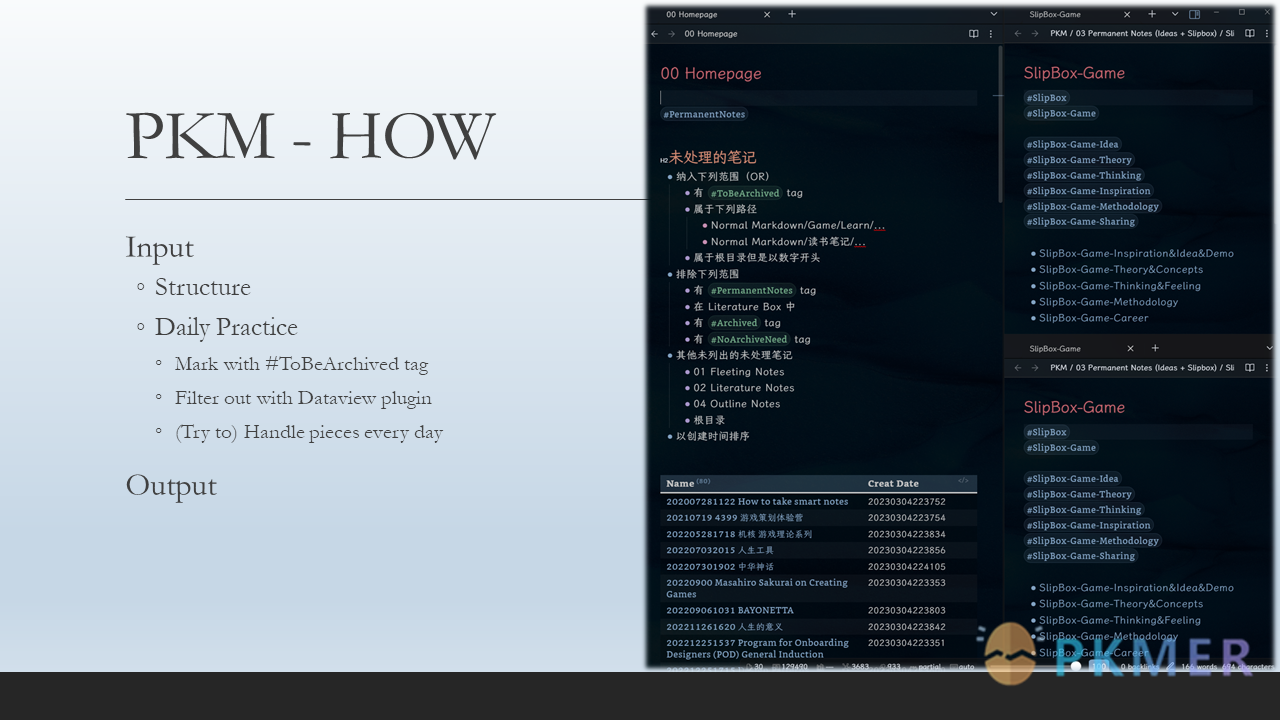The height and width of the screenshot is (720, 1280).
Task: Go forward in upper SlipBox-Game pane
Action: coord(1035,34)
